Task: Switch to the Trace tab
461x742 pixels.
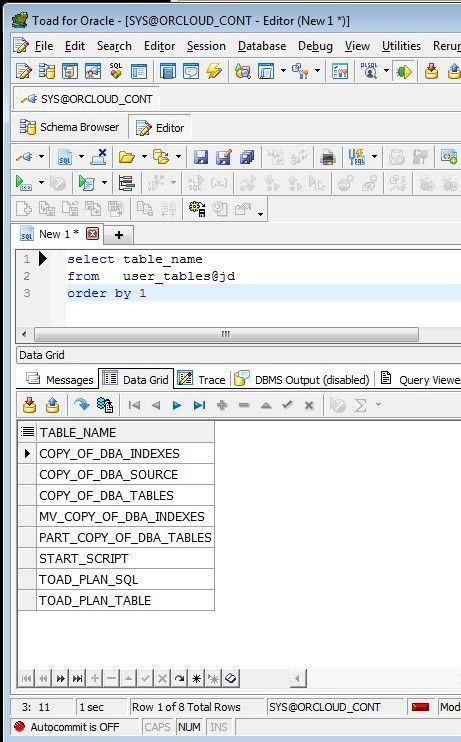Action: (201, 380)
